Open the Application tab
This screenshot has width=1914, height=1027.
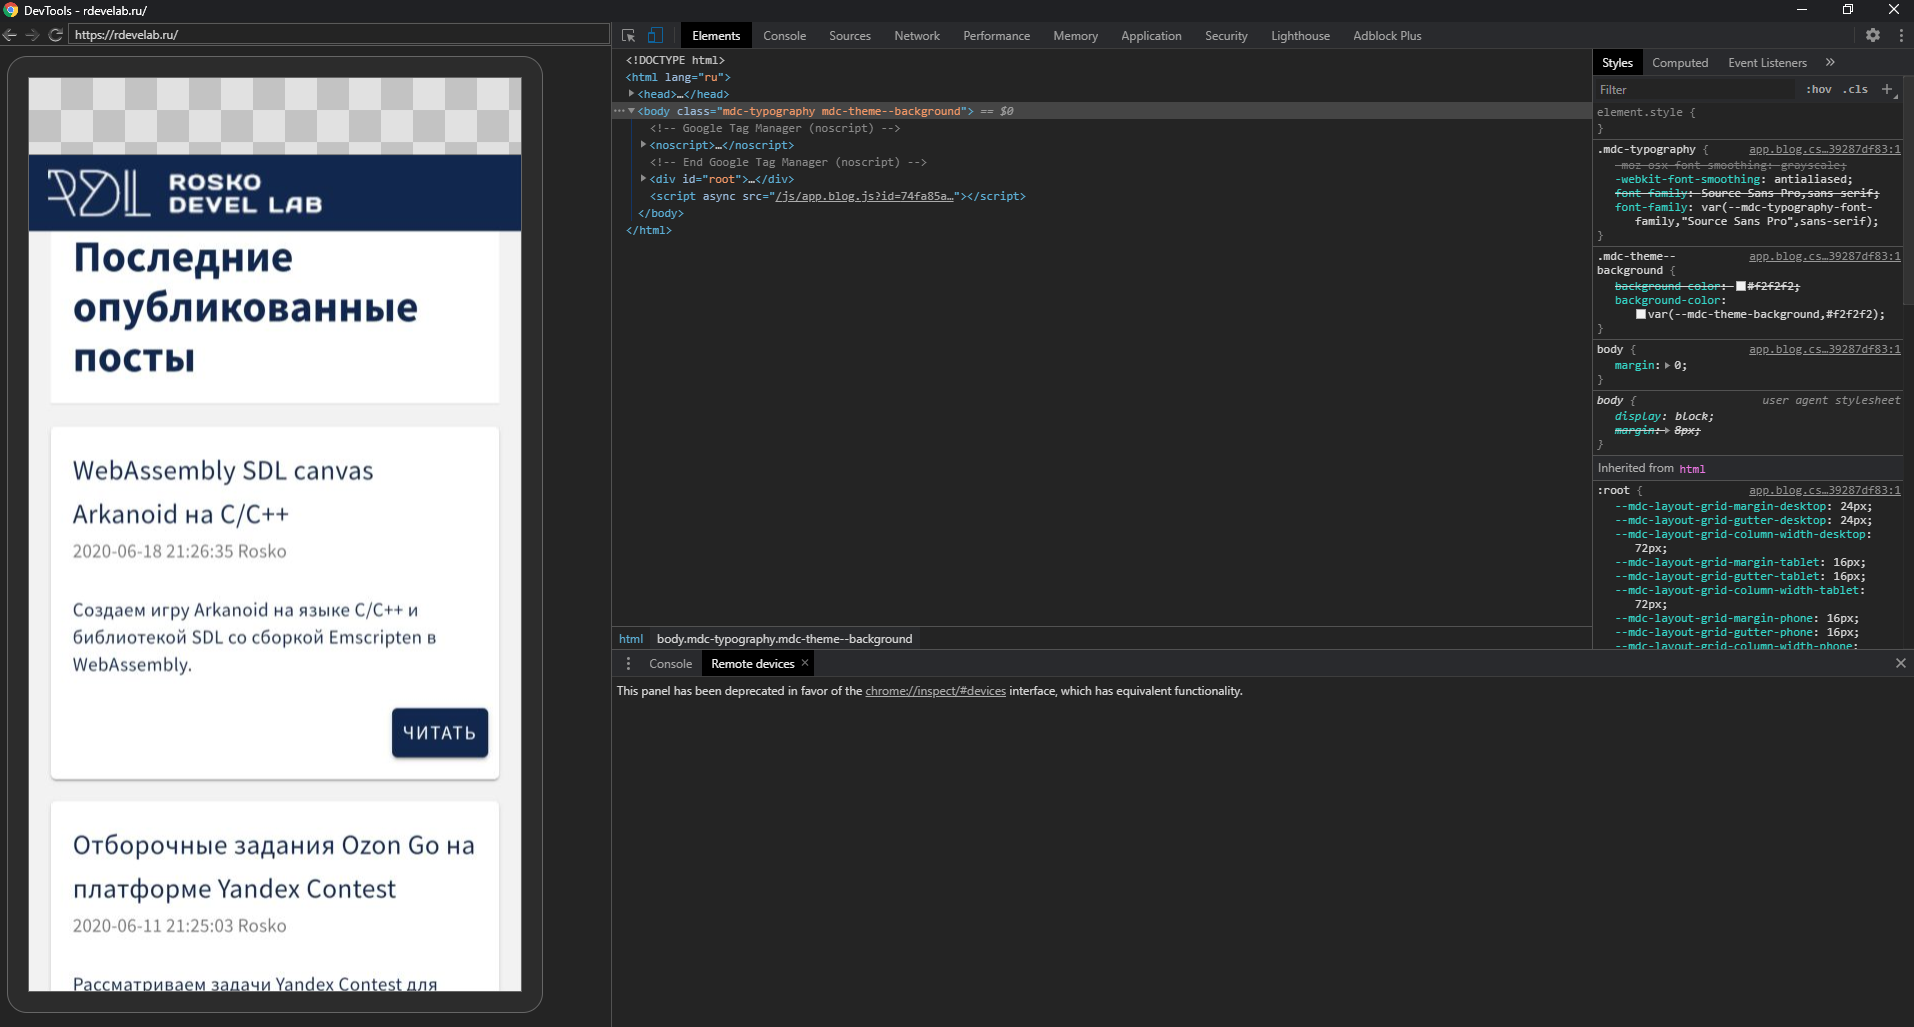coord(1151,35)
